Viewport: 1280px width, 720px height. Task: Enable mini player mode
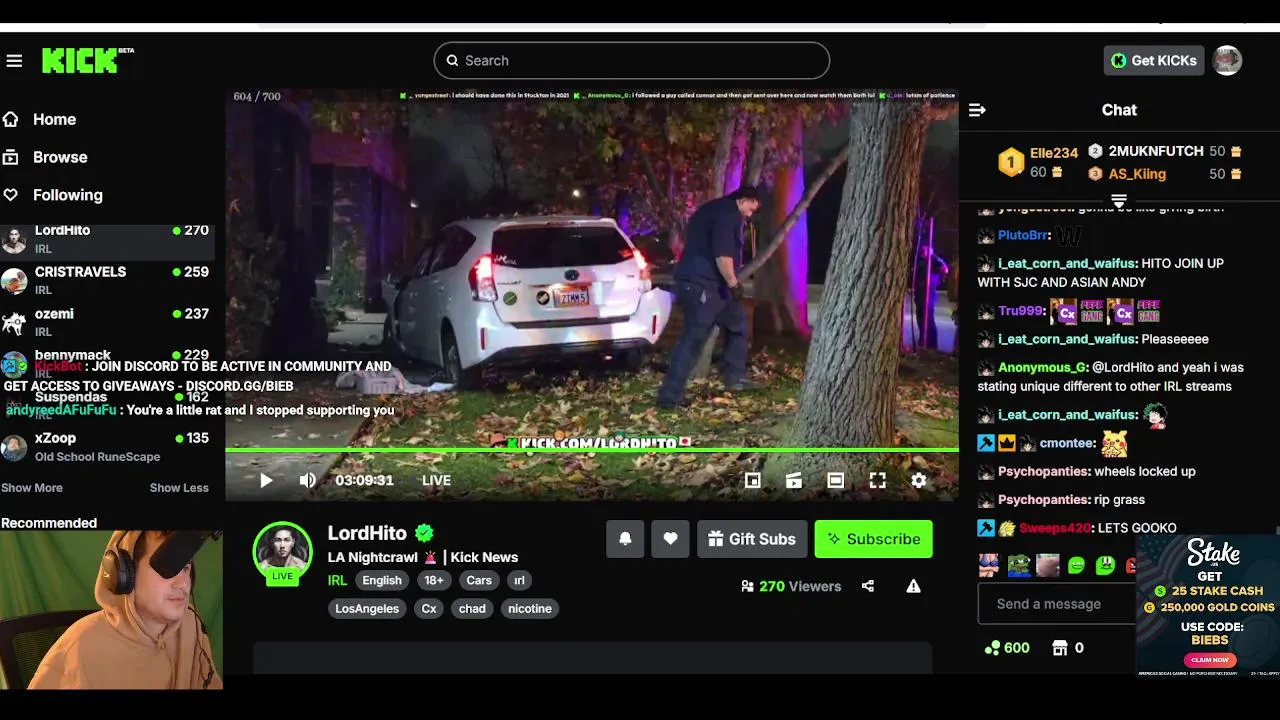coord(753,480)
